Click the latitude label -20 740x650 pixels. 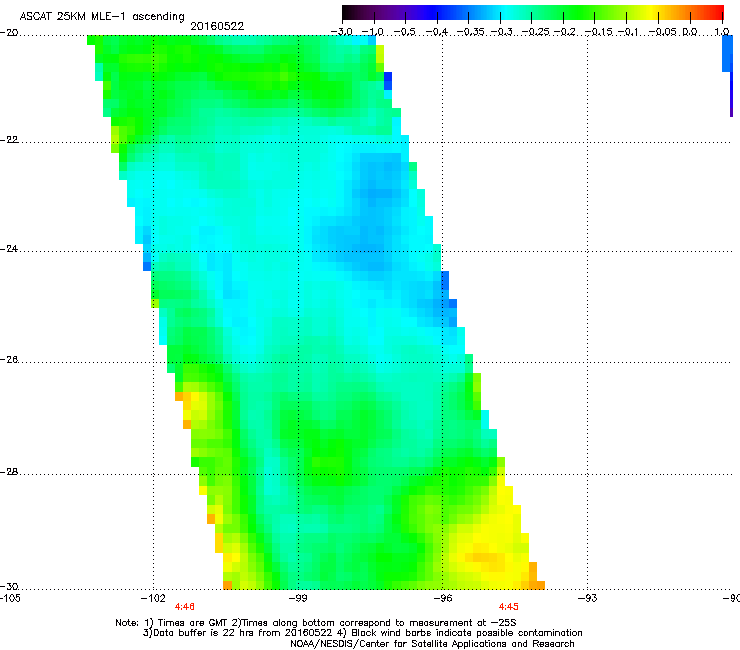pos(9,33)
